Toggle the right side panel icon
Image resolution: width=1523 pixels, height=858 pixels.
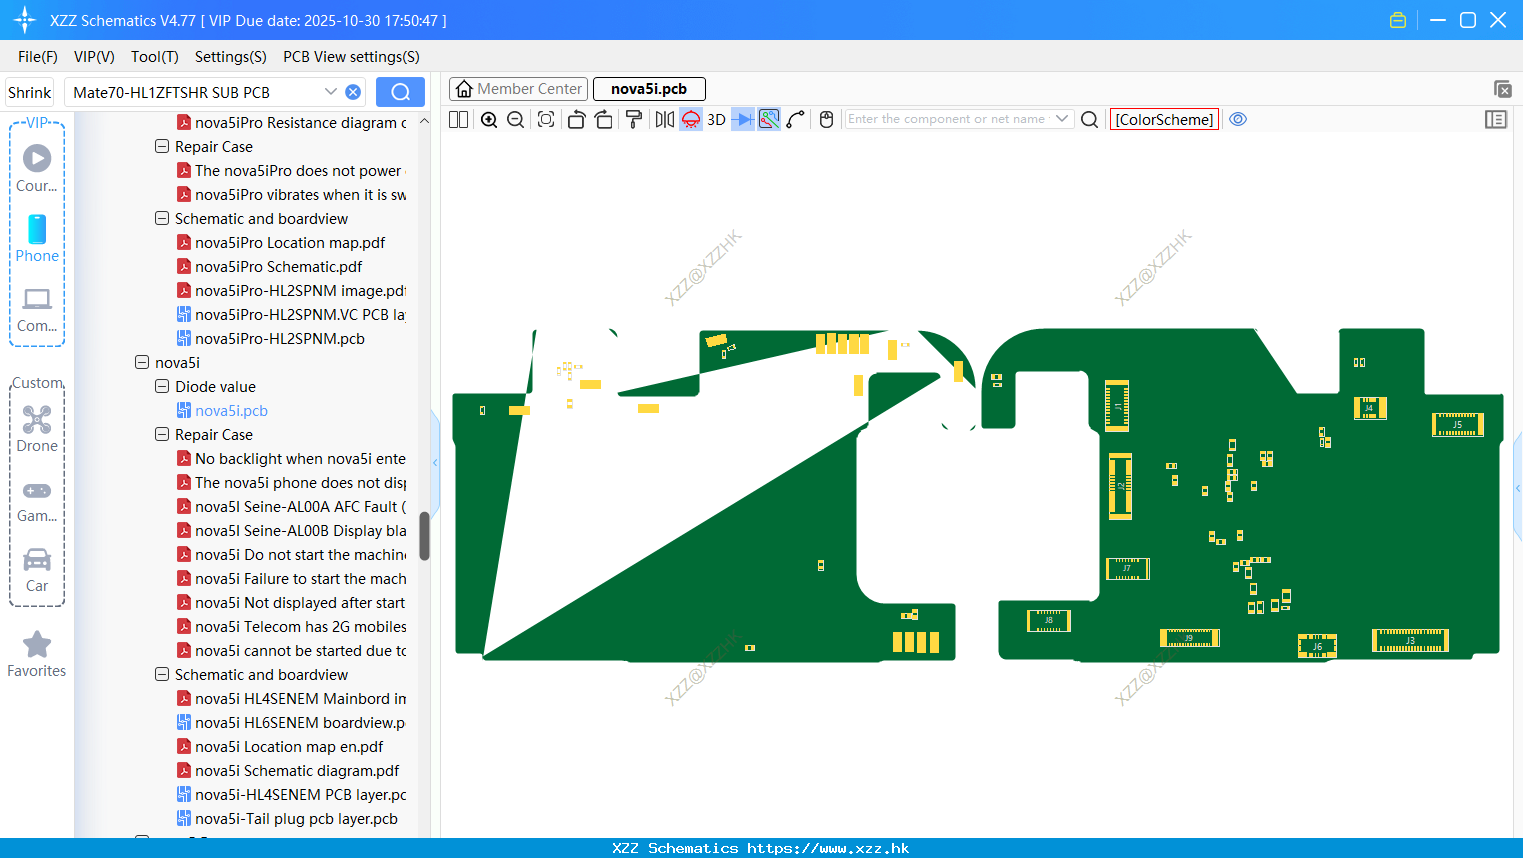pos(1496,119)
